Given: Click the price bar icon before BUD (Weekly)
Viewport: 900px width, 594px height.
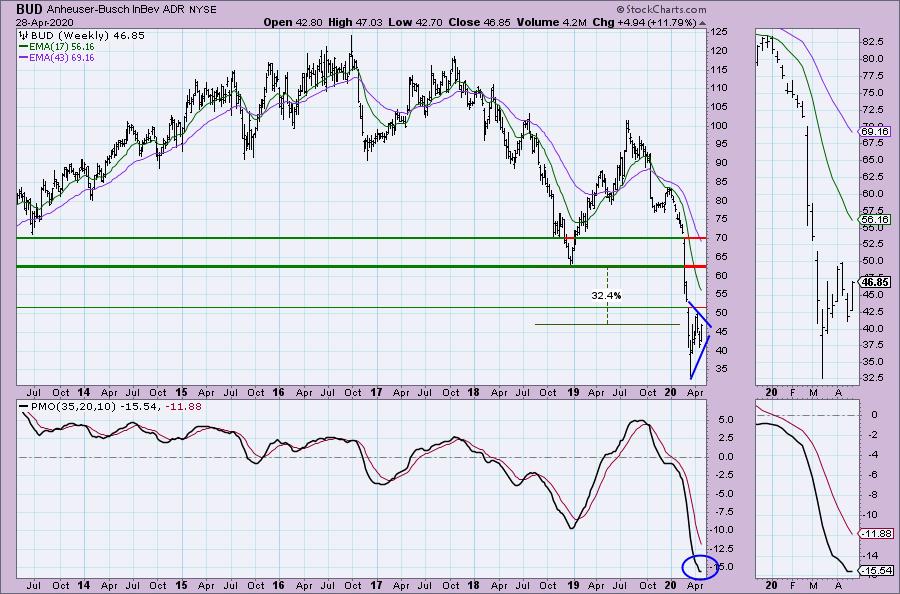Looking at the screenshot, I should [x=24, y=36].
